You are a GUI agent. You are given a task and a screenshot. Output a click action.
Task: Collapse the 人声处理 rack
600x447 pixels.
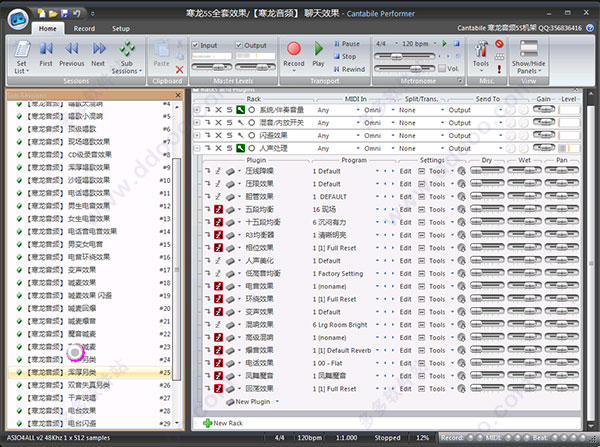pyautogui.click(x=197, y=148)
